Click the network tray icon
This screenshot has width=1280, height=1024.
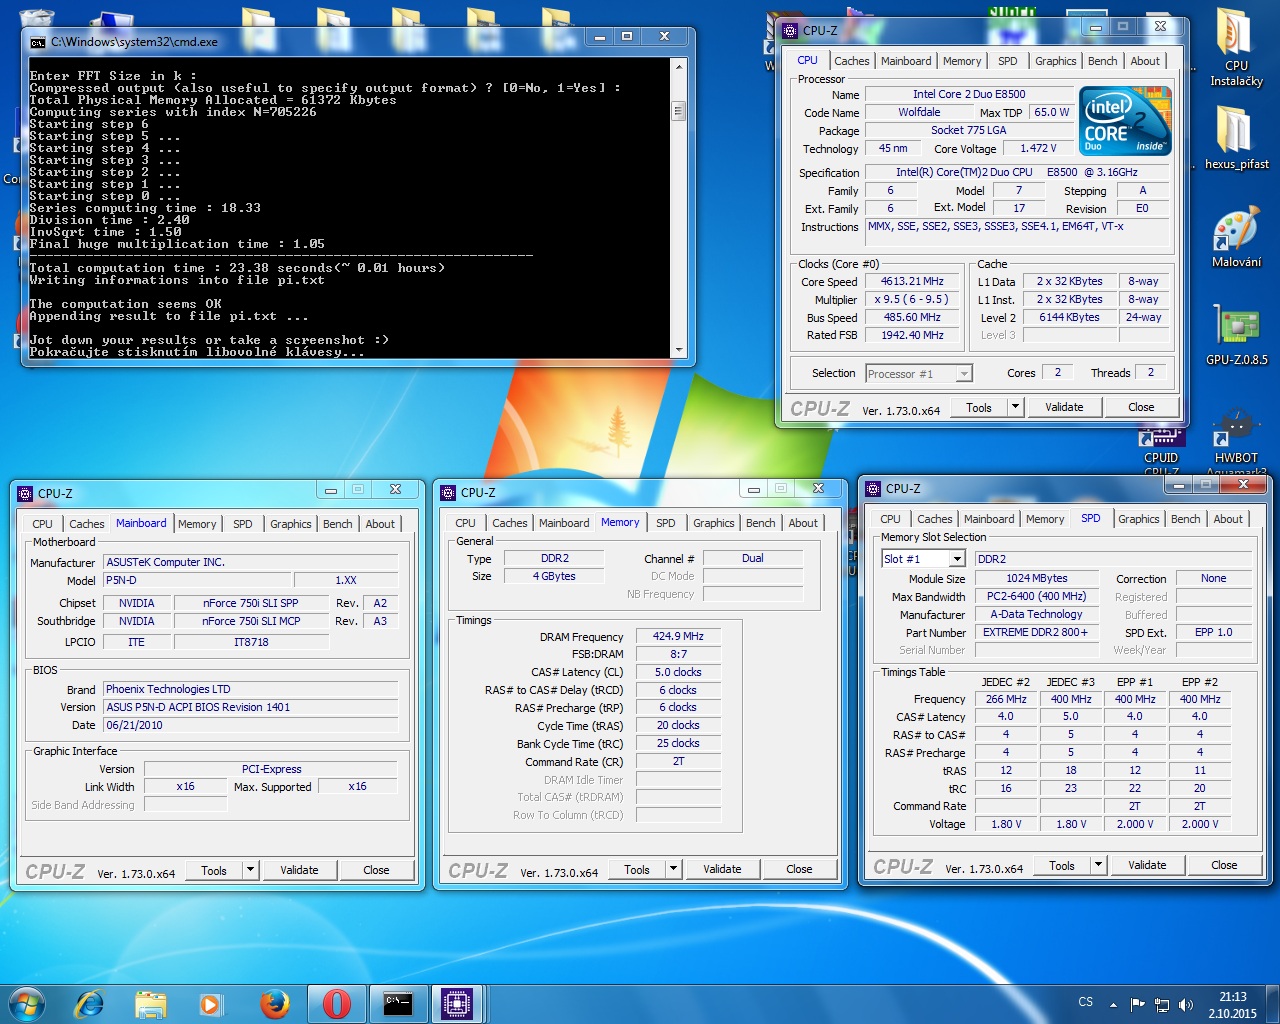(1162, 1004)
